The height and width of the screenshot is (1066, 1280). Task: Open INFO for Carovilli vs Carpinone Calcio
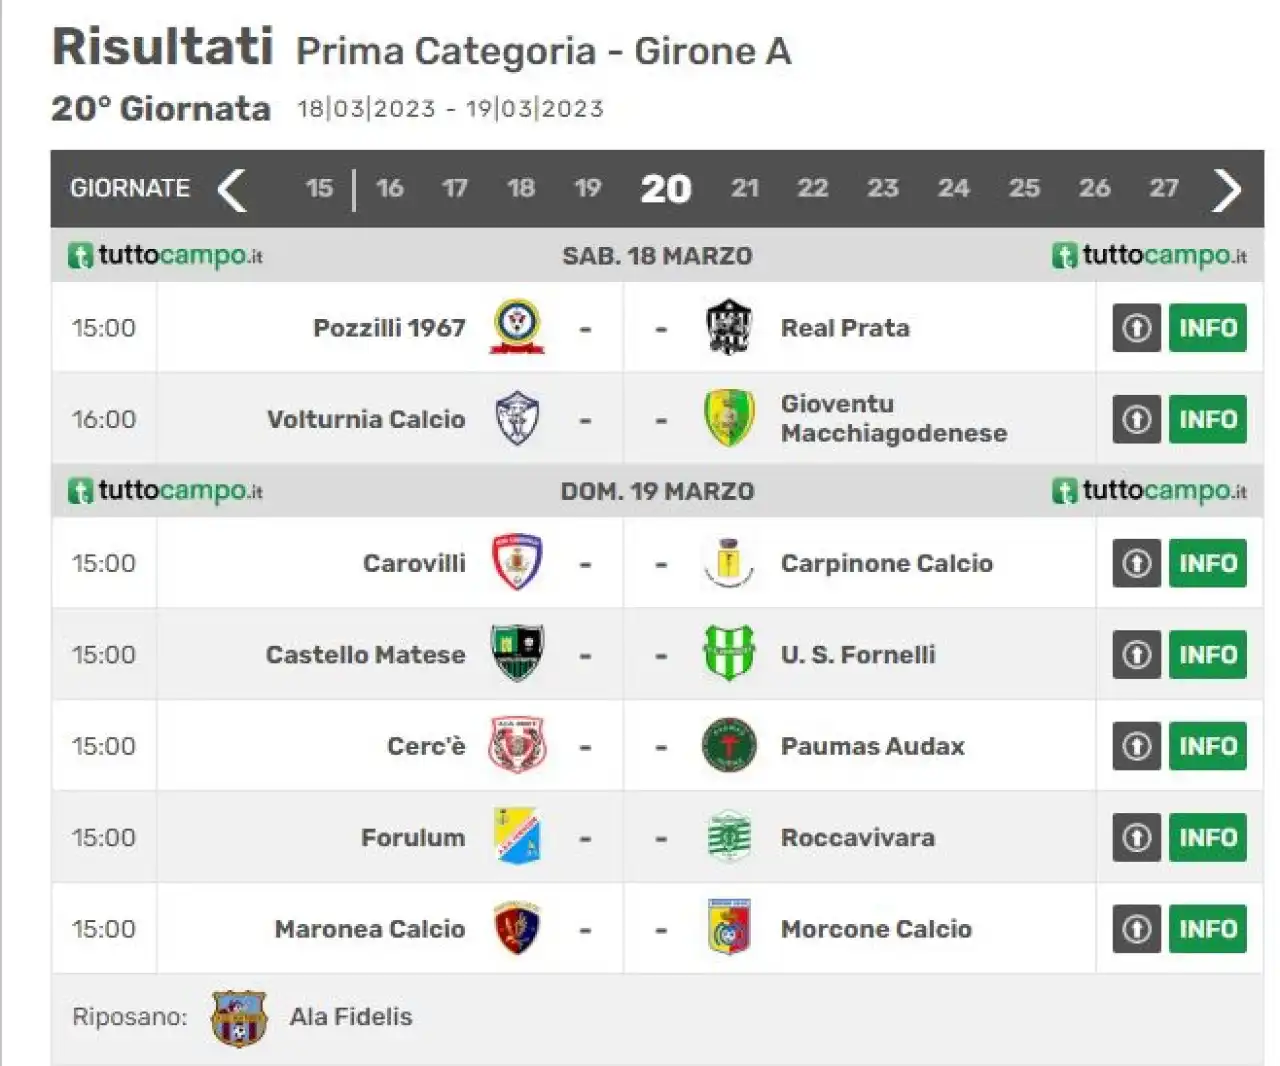(1207, 563)
